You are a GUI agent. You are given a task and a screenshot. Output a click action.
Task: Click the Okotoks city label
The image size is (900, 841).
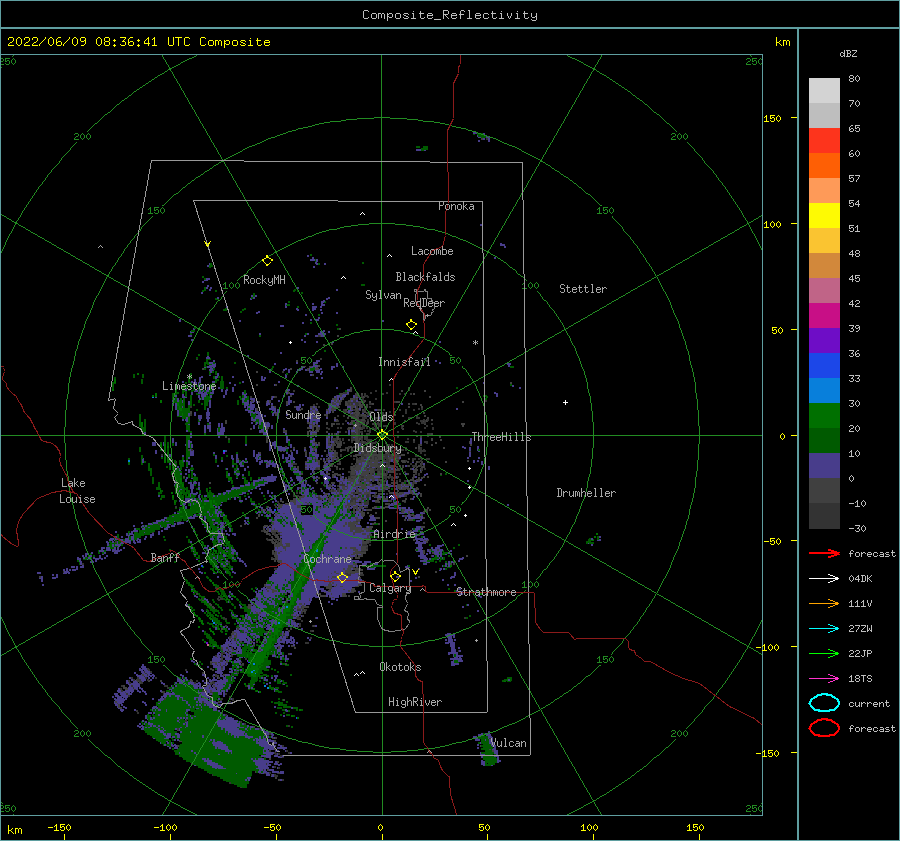(x=400, y=667)
